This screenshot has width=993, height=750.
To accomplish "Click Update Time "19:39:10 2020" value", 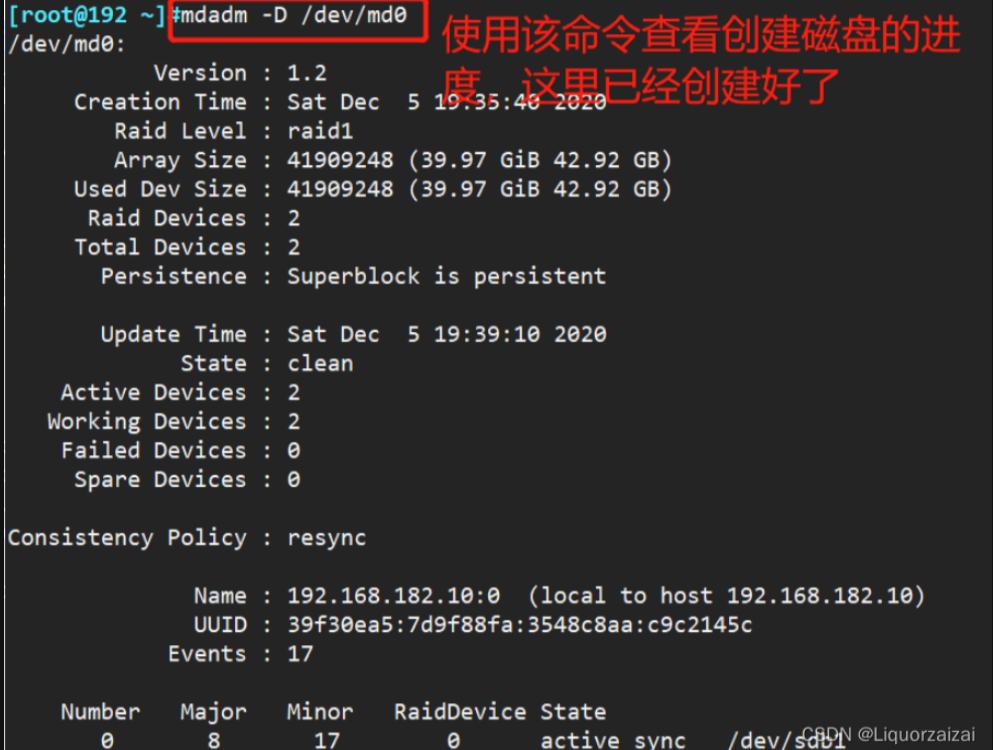I will [520, 334].
